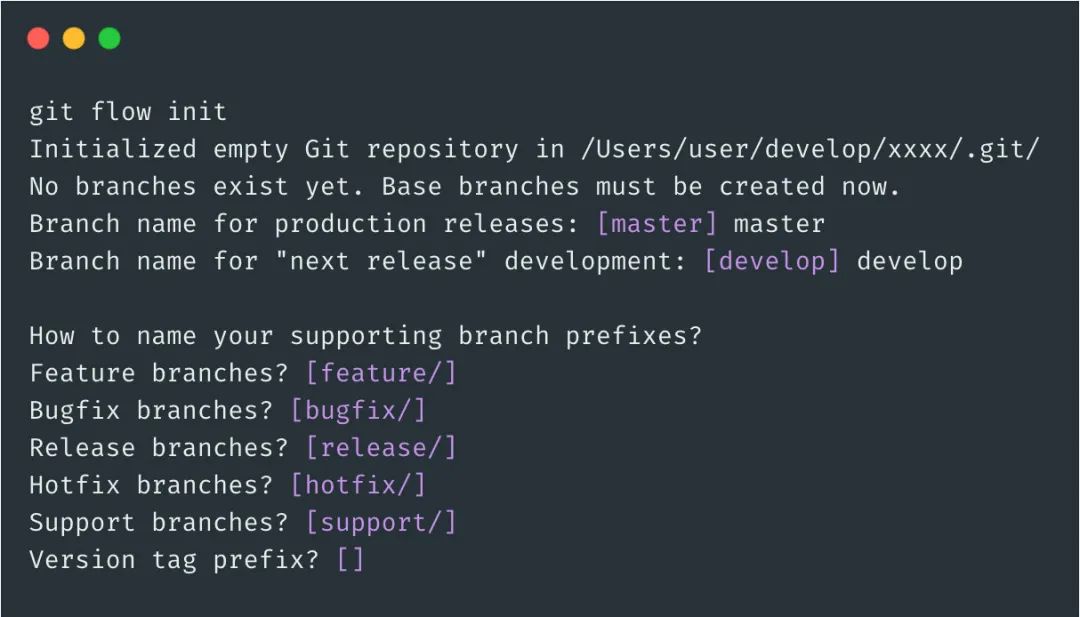This screenshot has height=617, width=1080.
Task: Click the 'git flow init' command line
Action: [x=128, y=112]
